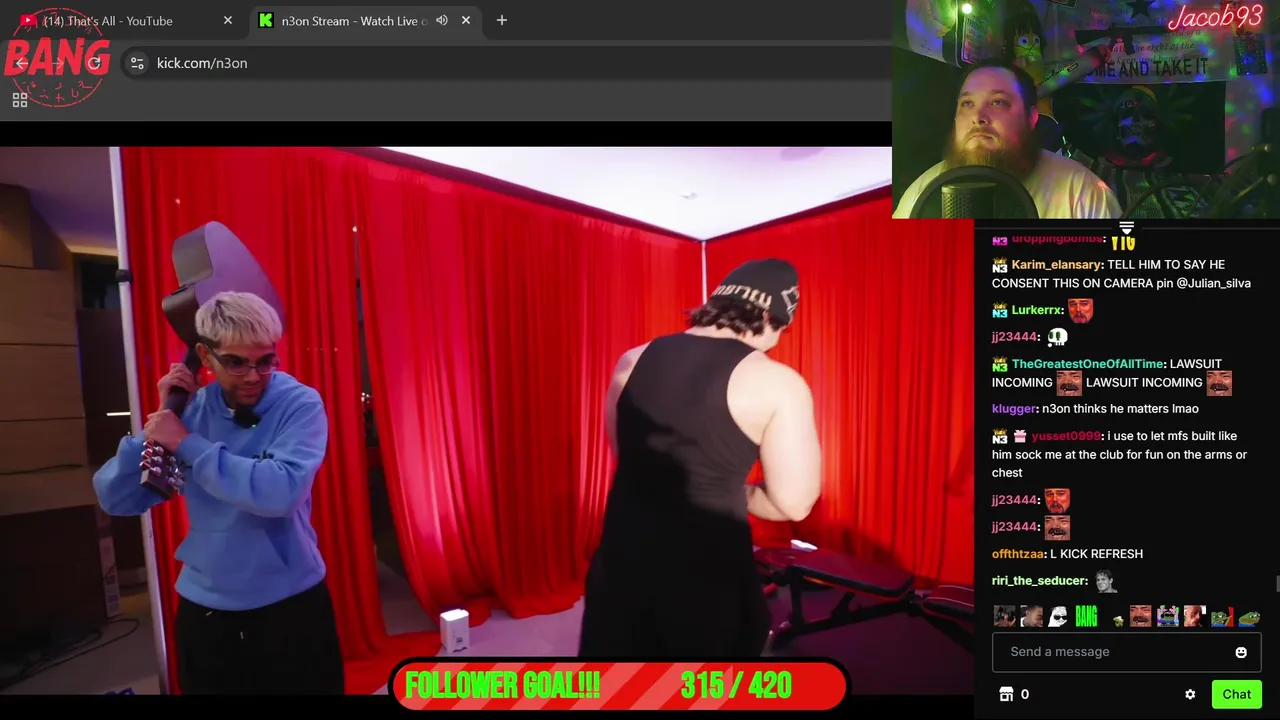Image resolution: width=1280 pixels, height=720 pixels.
Task: Click offthtzaa's username in chat
Action: tap(1017, 554)
